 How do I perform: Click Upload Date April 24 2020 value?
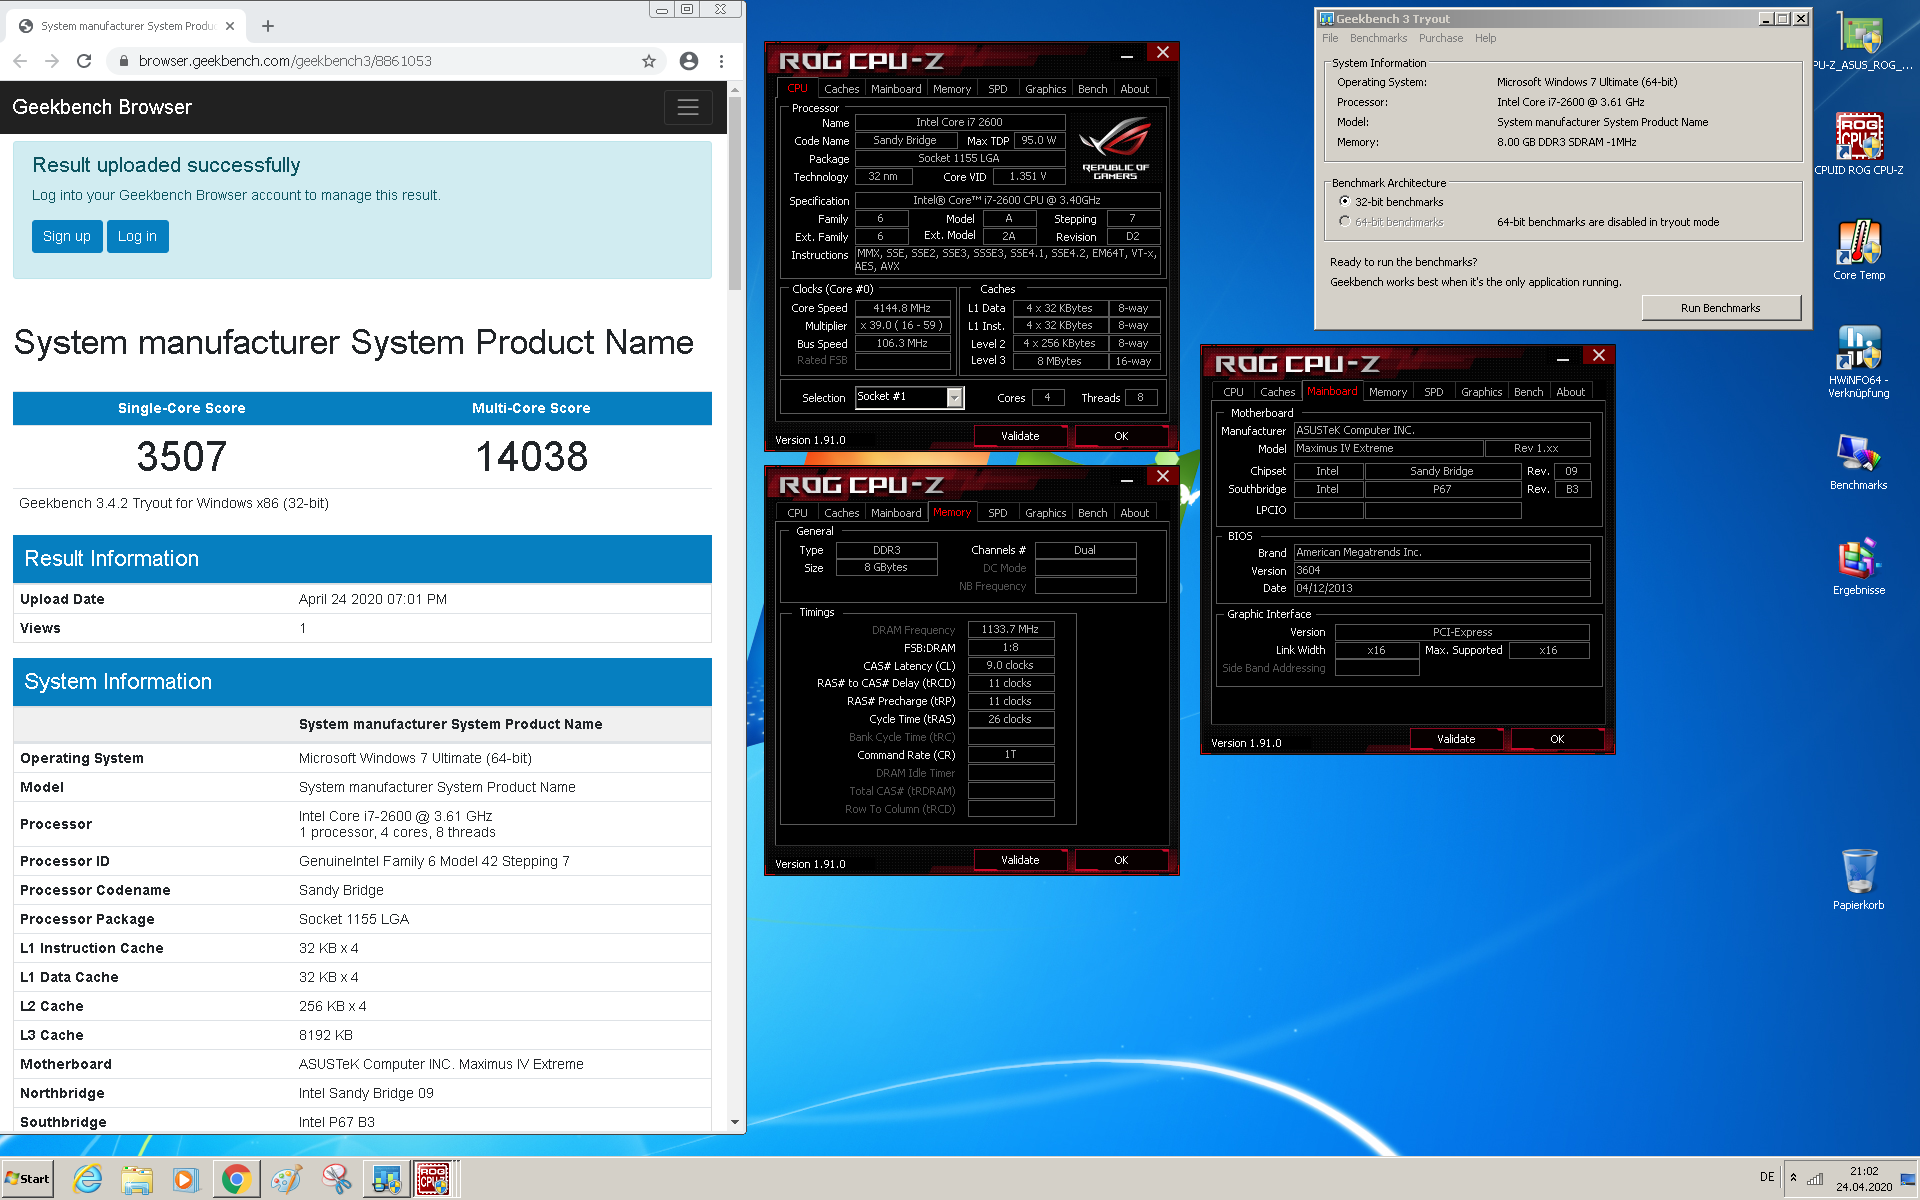click(x=373, y=599)
